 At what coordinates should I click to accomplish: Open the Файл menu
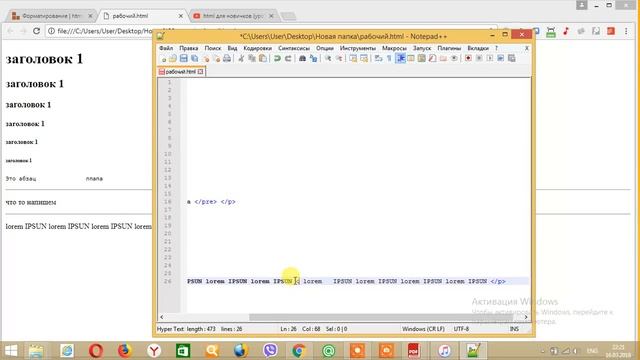(x=166, y=48)
